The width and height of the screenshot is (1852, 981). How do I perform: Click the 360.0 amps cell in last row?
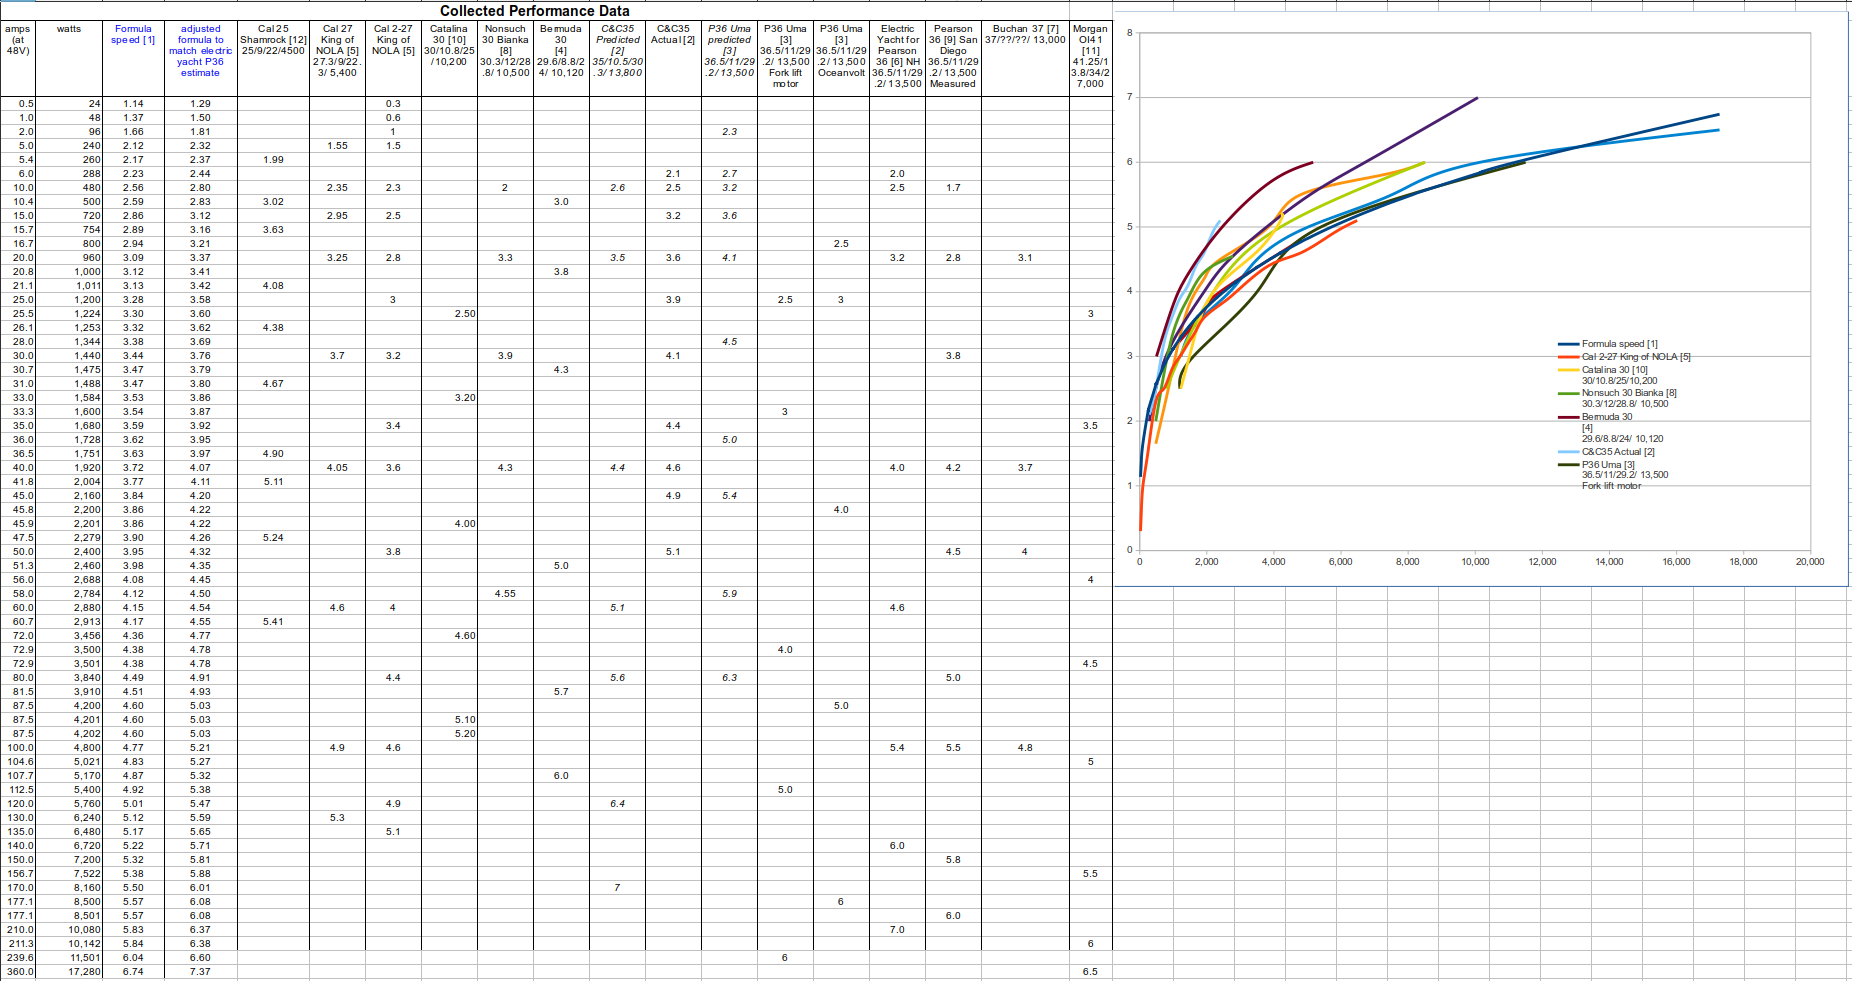click(20, 972)
